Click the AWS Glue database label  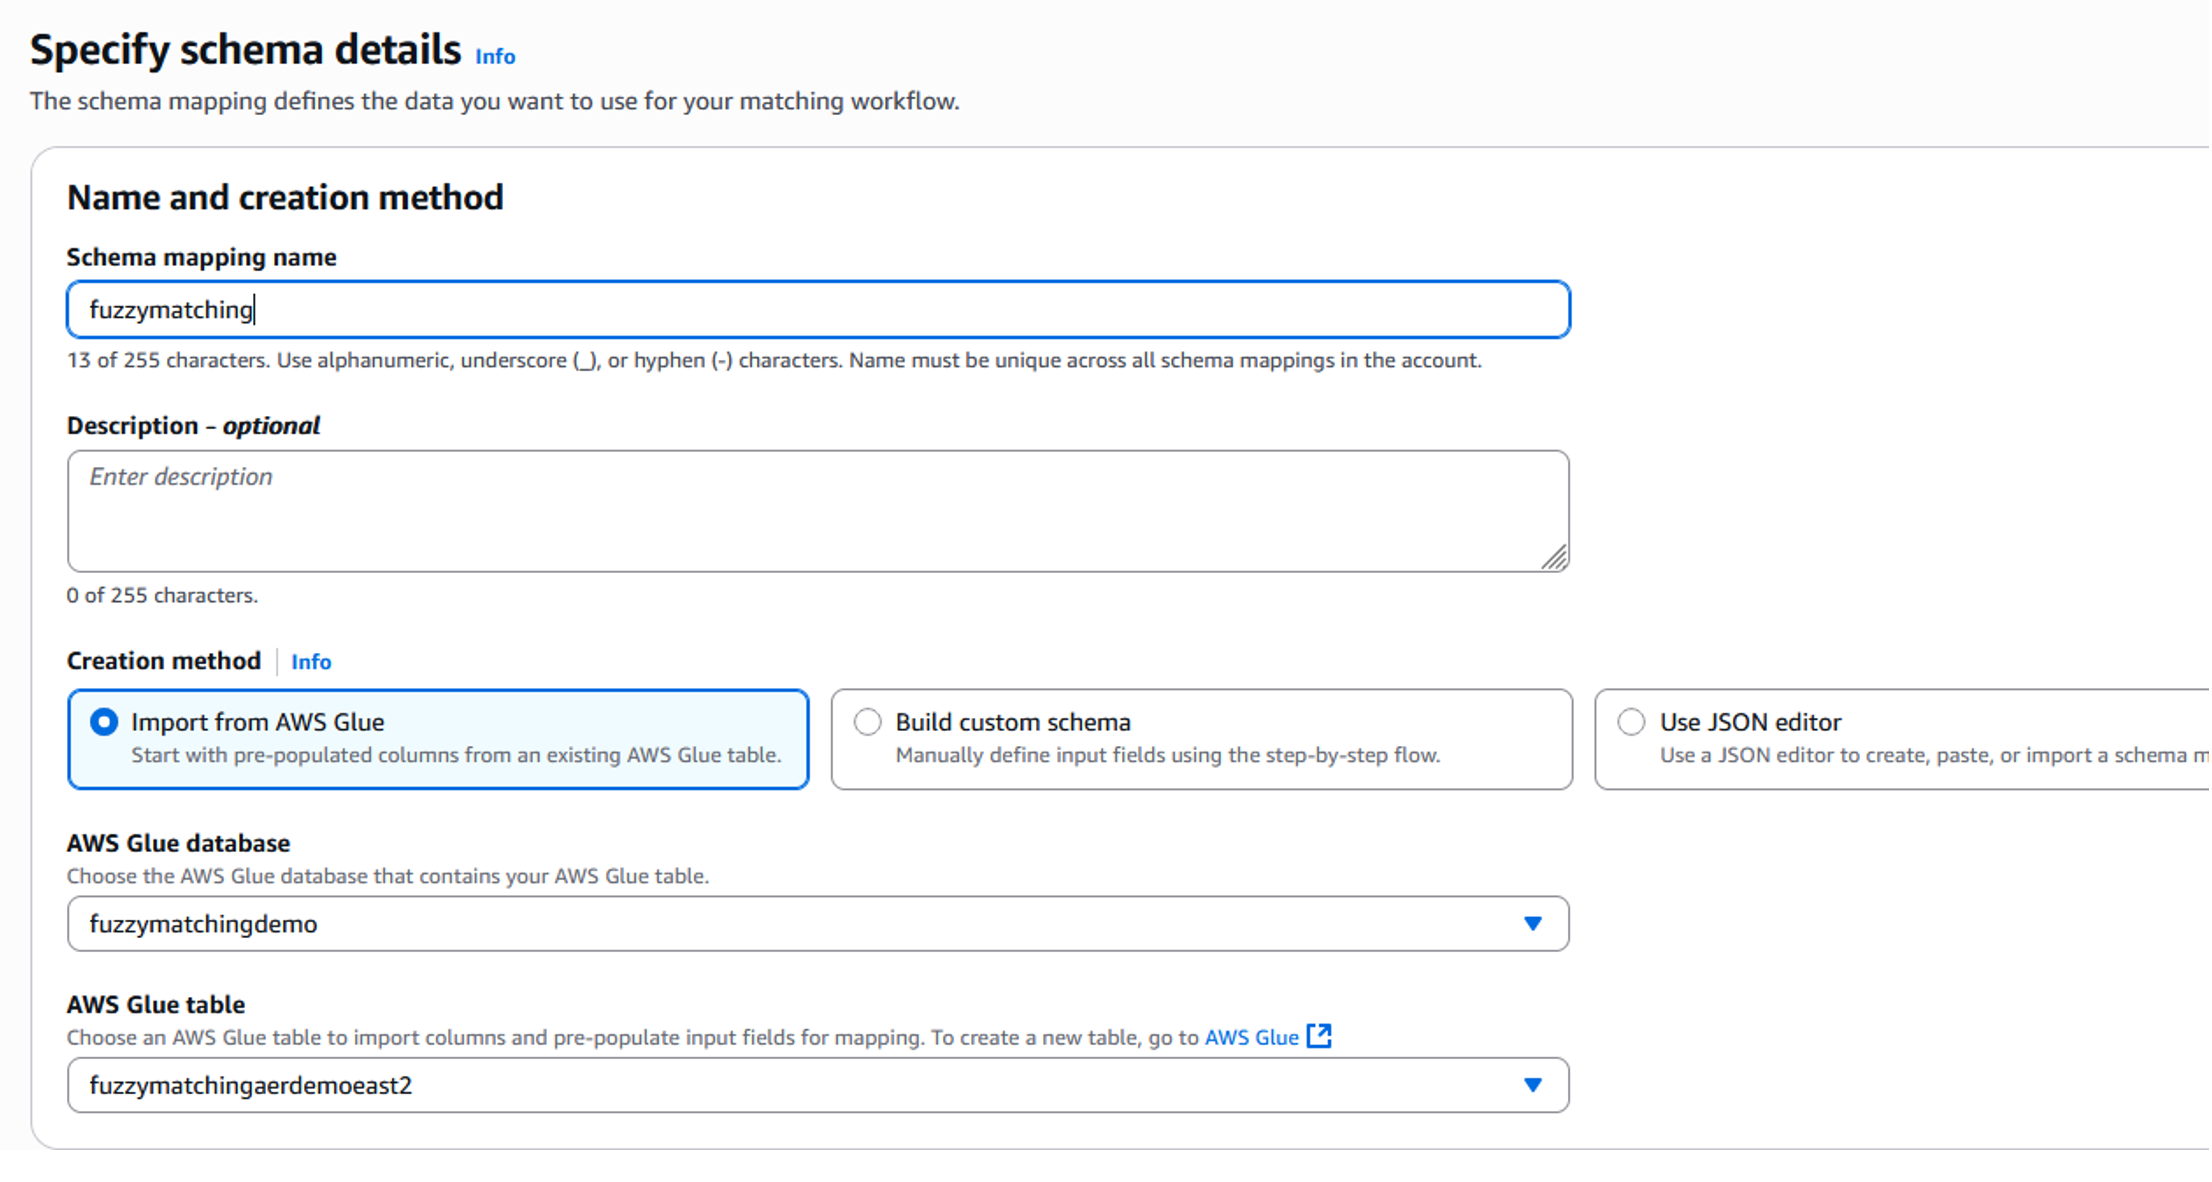178,844
